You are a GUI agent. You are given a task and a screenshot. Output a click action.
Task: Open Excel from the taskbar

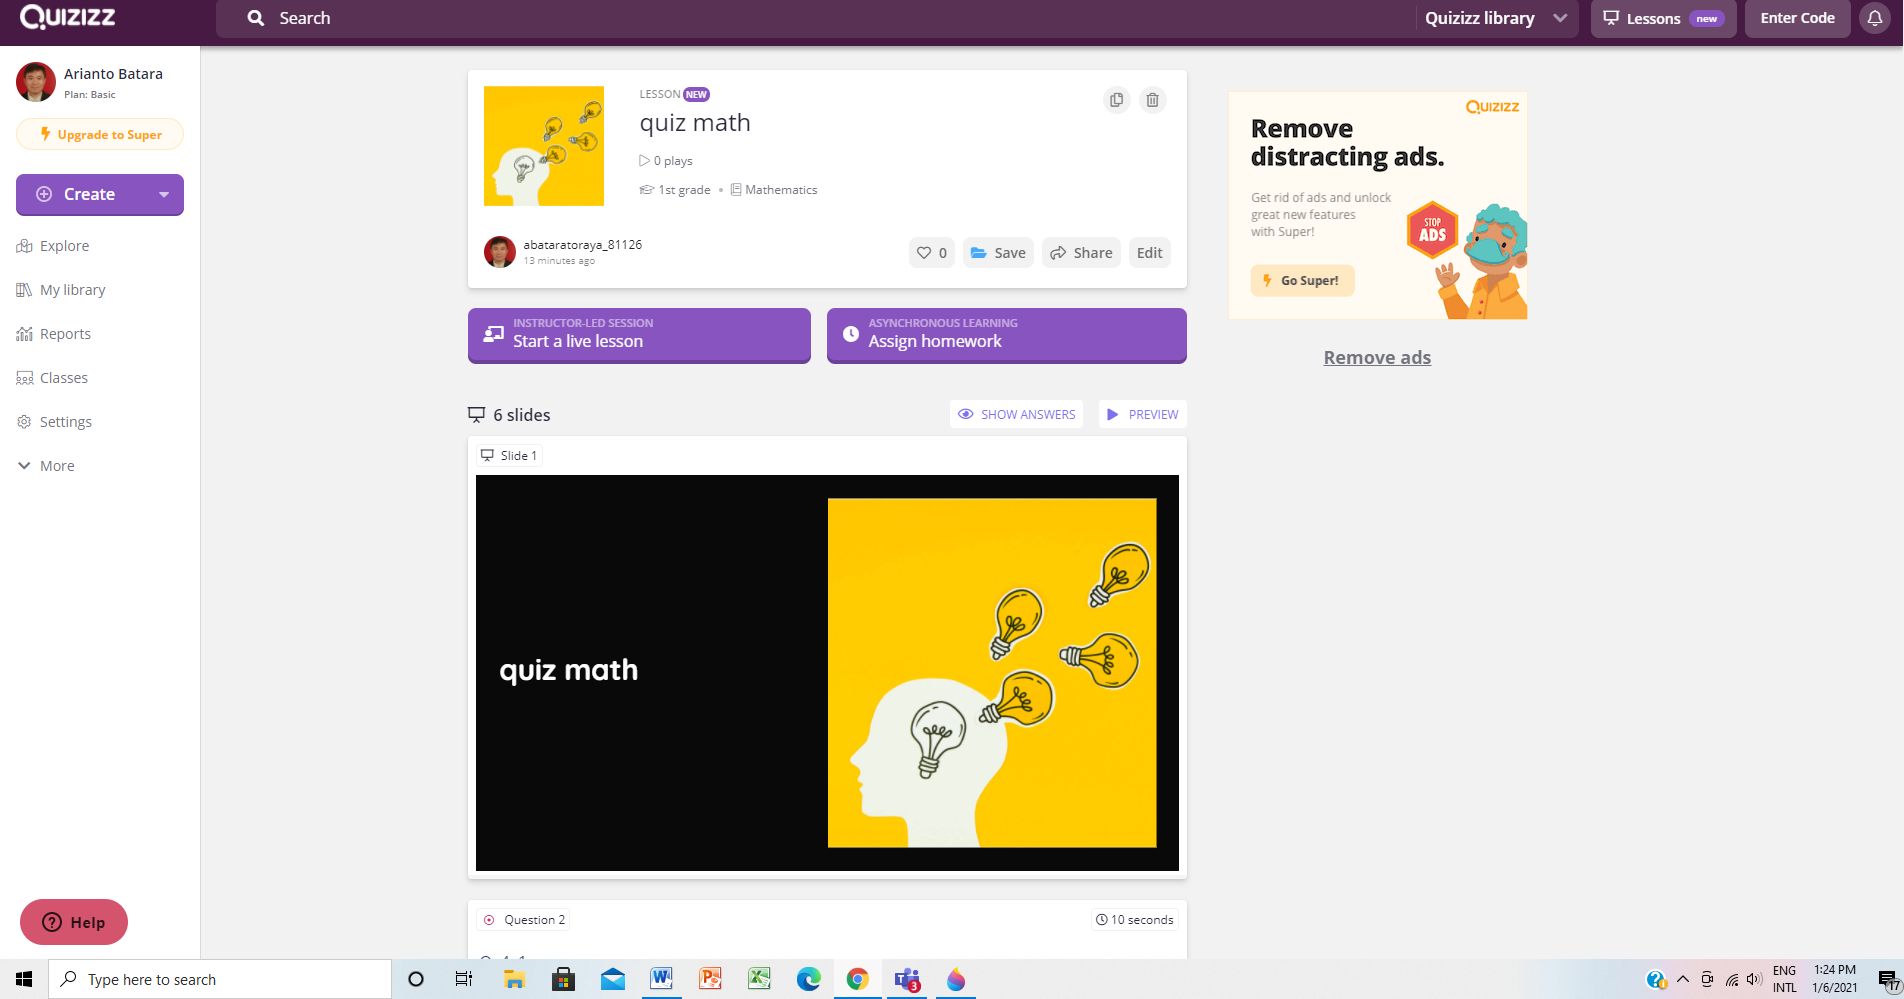point(759,979)
